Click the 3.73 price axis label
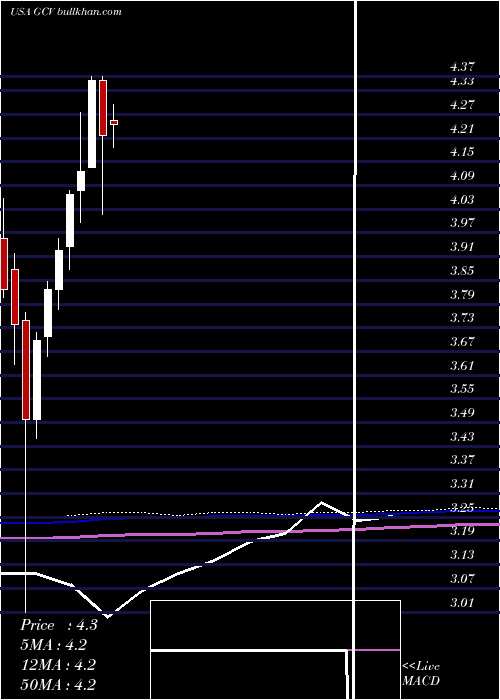This screenshot has height=700, width=500. (462, 318)
